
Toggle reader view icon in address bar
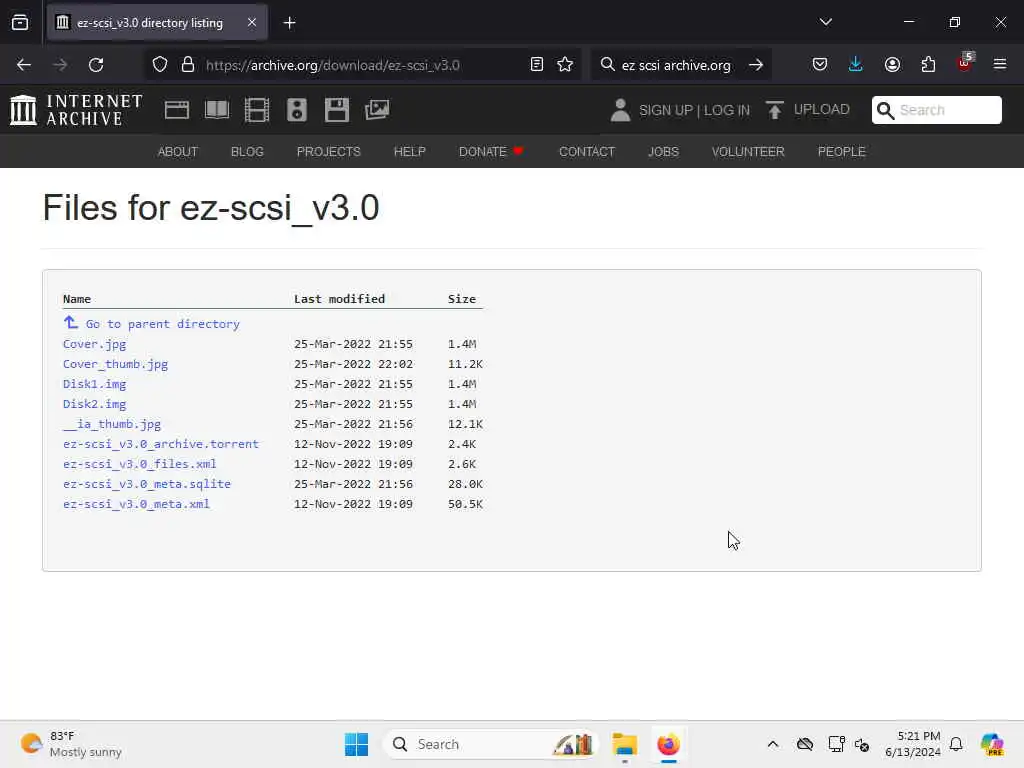537,65
